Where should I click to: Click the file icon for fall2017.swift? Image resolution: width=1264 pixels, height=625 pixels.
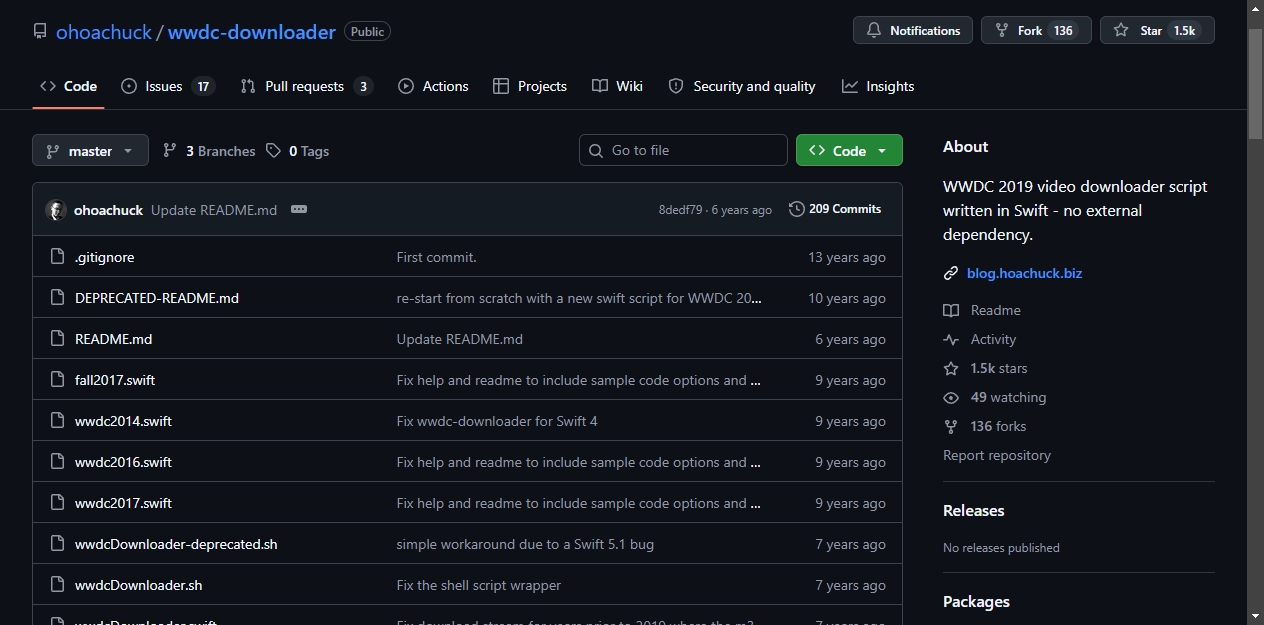click(x=57, y=380)
